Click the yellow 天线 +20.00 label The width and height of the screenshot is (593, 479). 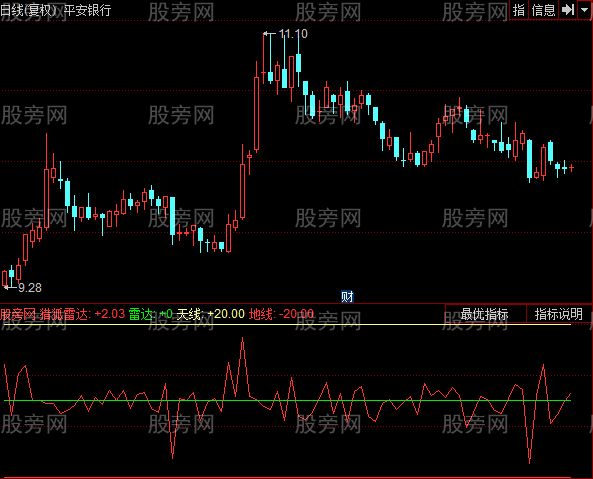[211, 314]
